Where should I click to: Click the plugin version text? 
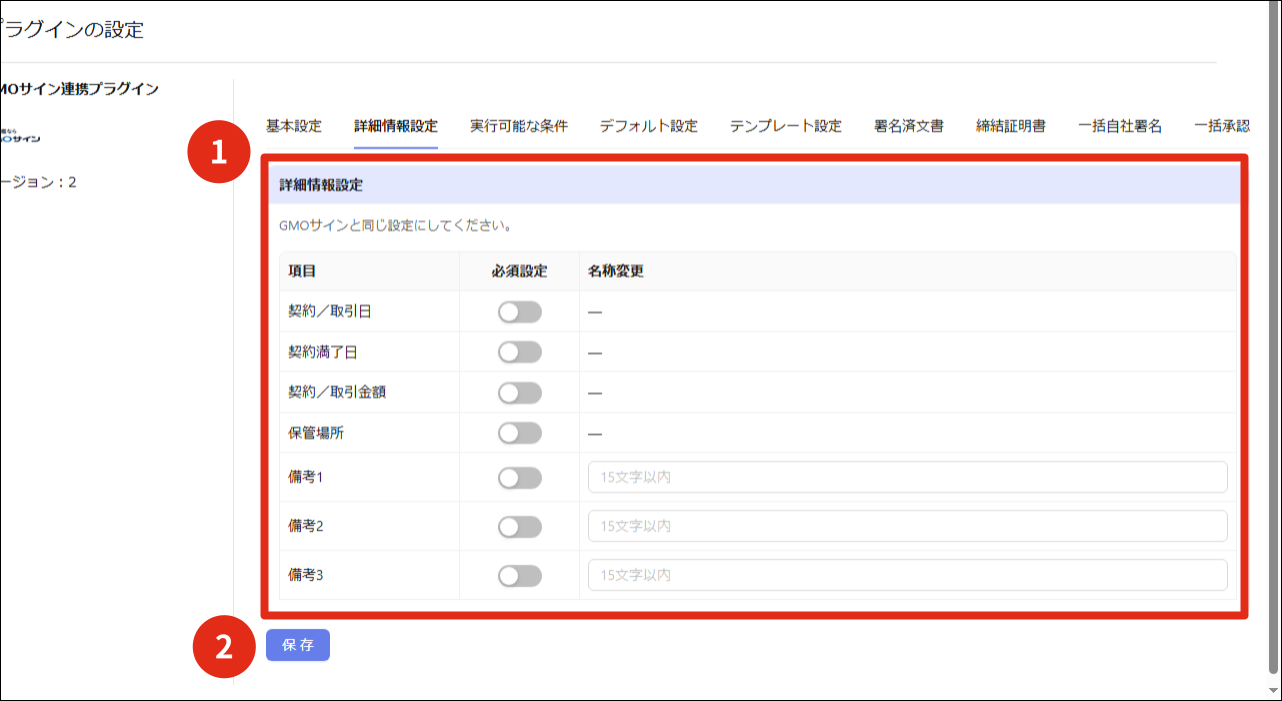[38, 182]
